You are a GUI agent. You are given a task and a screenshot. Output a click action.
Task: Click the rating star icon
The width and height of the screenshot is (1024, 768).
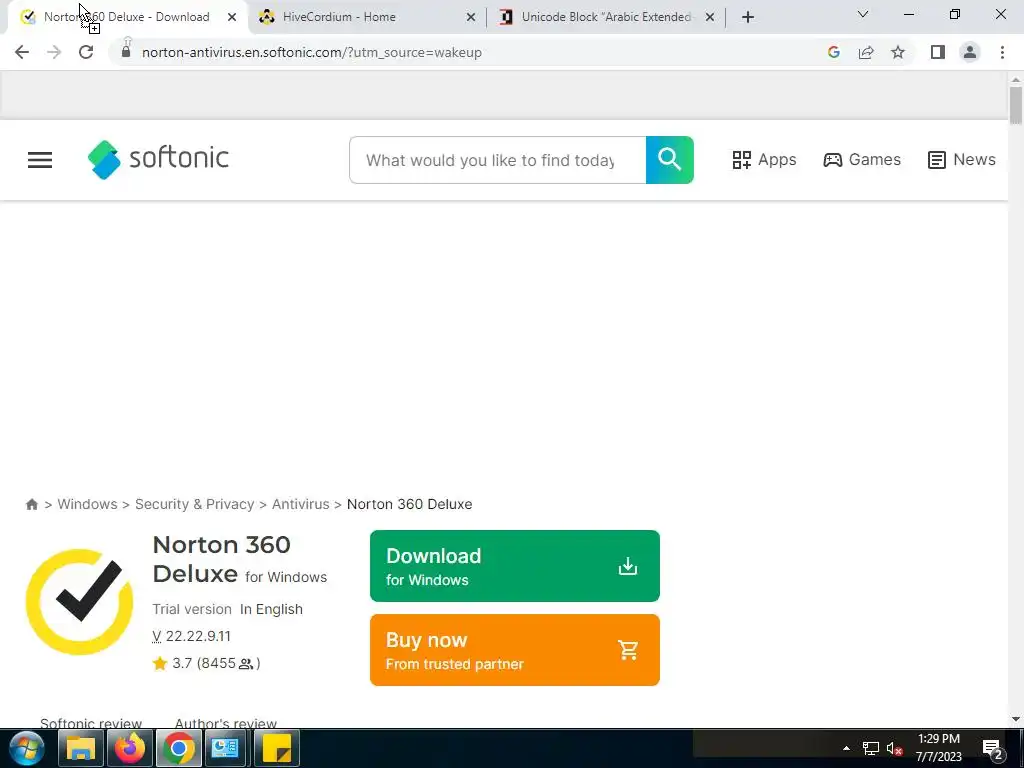[x=160, y=664]
